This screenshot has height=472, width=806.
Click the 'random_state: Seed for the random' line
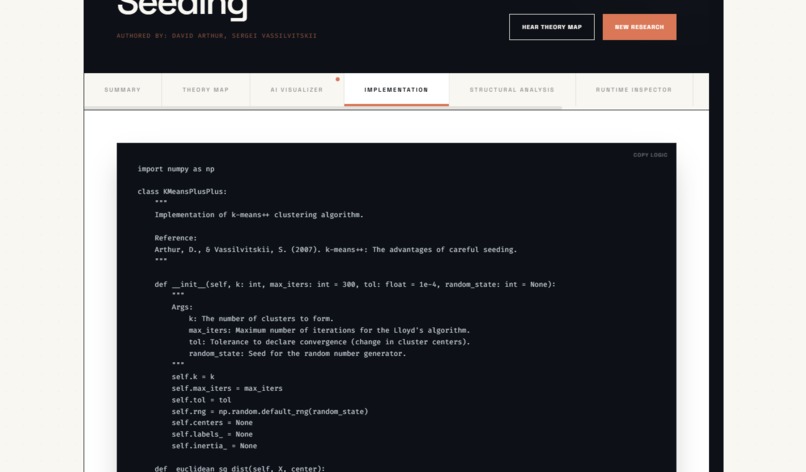[x=297, y=353]
